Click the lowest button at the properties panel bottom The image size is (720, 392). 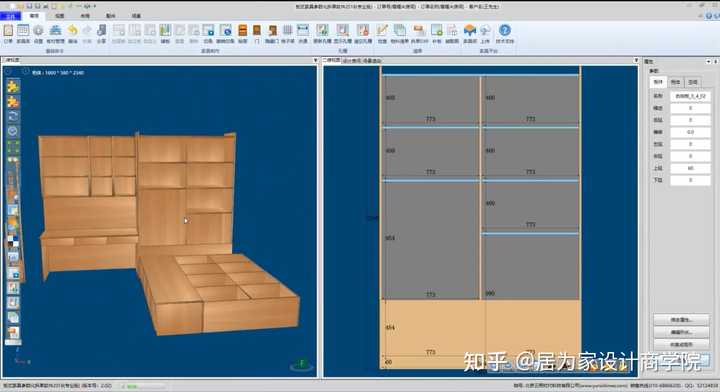(x=681, y=344)
